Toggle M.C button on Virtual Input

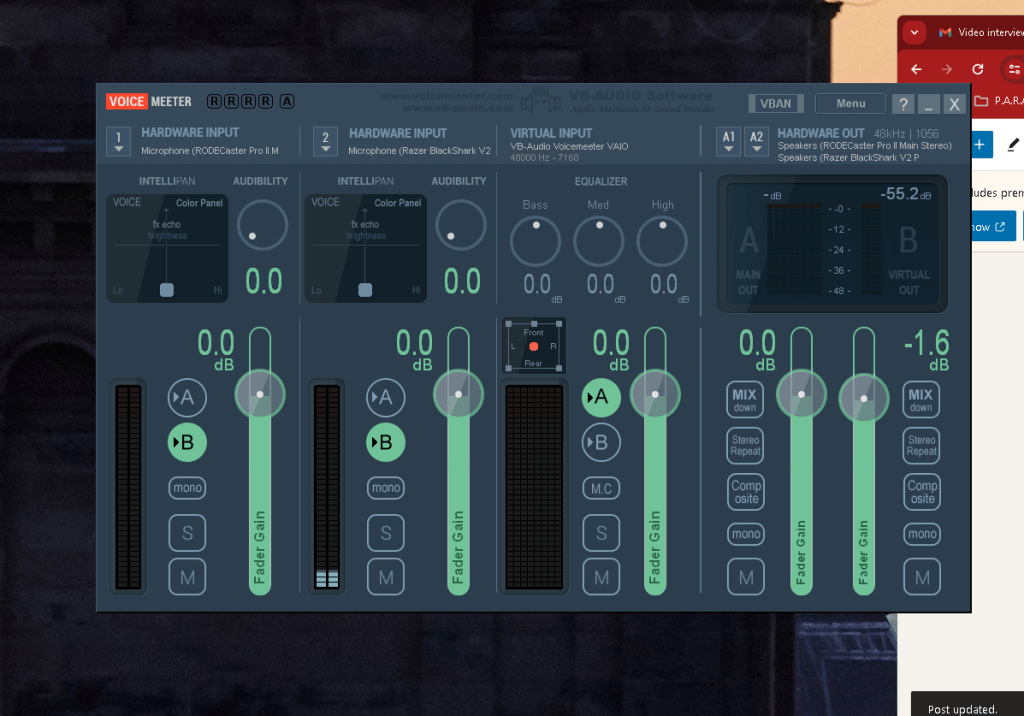coord(601,489)
